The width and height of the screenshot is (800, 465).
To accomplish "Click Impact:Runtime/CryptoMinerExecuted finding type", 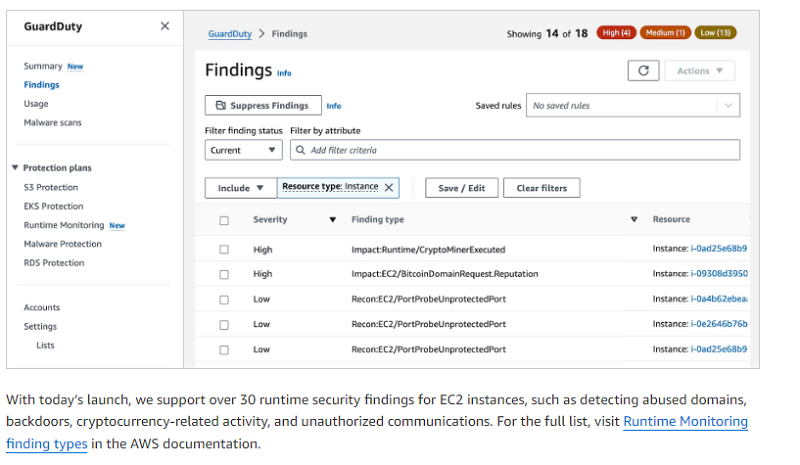I will click(x=428, y=250).
